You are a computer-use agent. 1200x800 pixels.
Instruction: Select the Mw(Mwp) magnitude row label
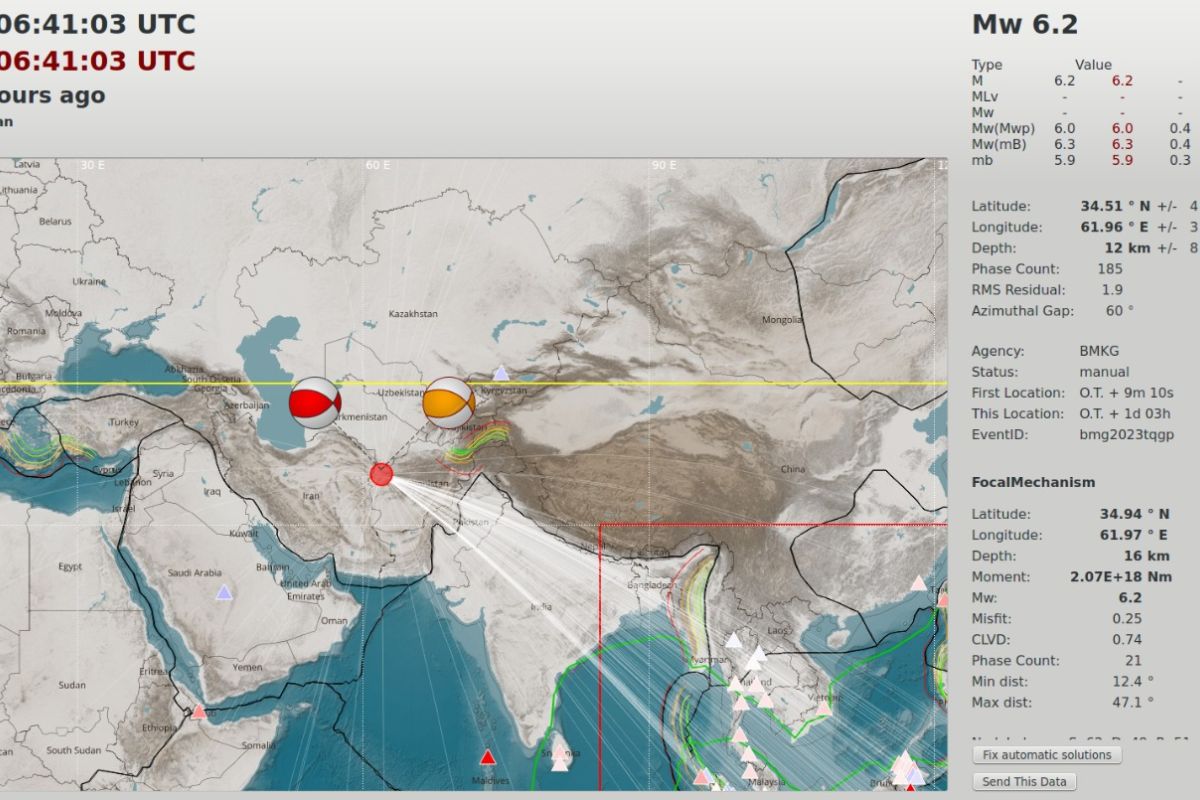[x=1002, y=128]
